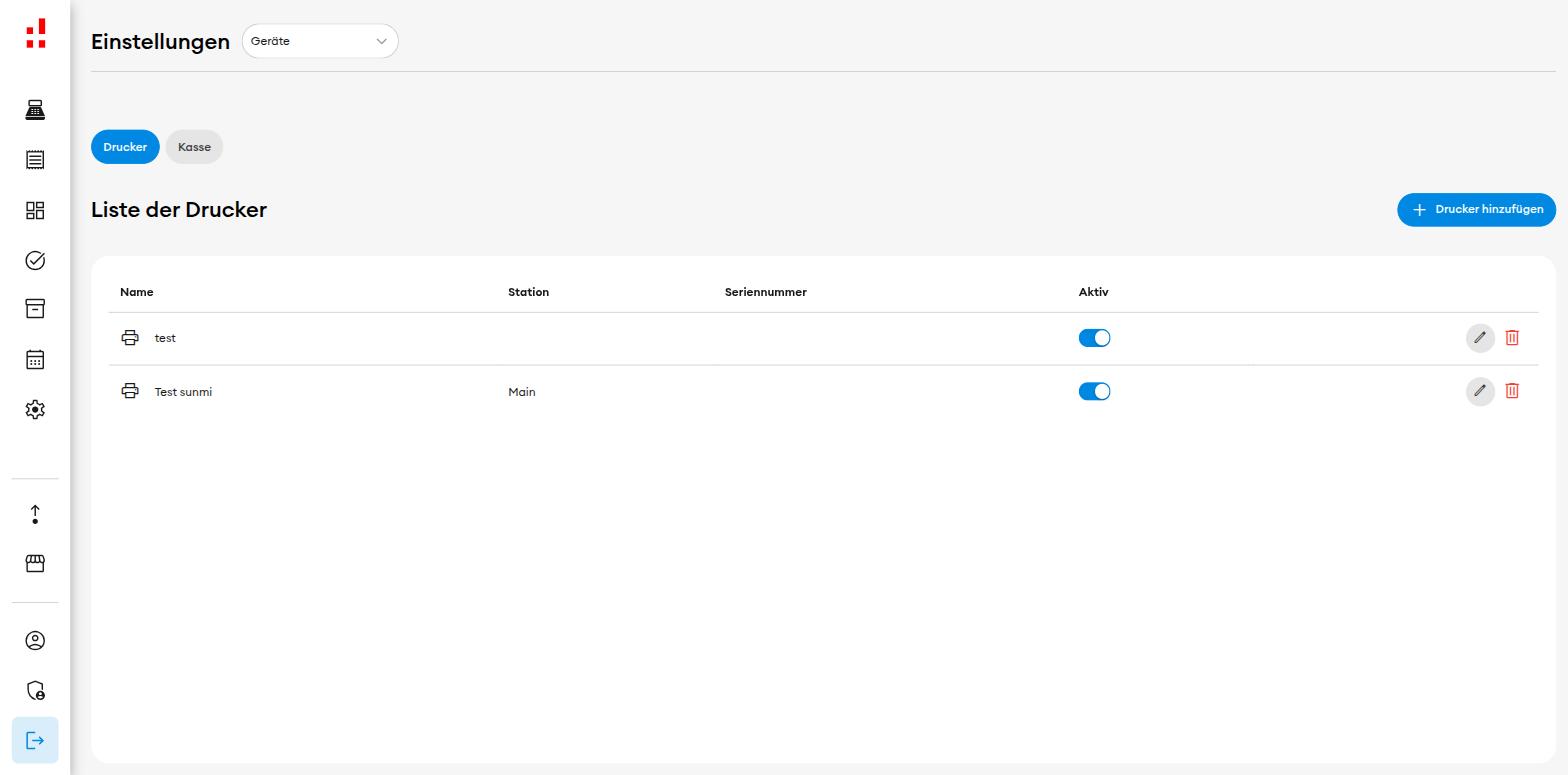
Task: Click the printer icon beside Test sunmi
Action: pyautogui.click(x=130, y=391)
